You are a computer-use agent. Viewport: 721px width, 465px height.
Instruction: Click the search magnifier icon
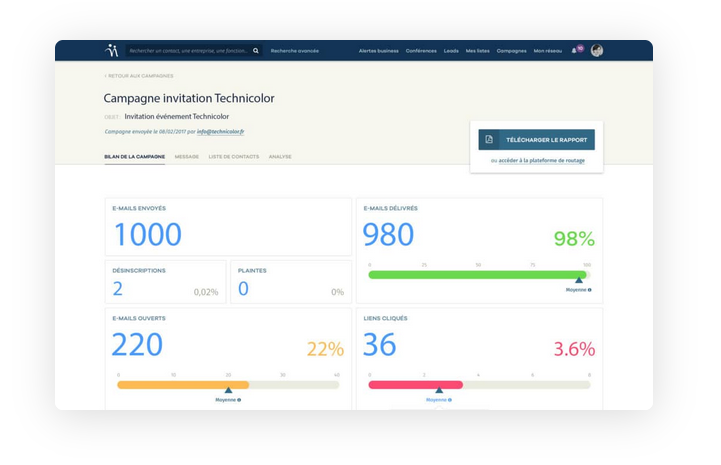(256, 51)
